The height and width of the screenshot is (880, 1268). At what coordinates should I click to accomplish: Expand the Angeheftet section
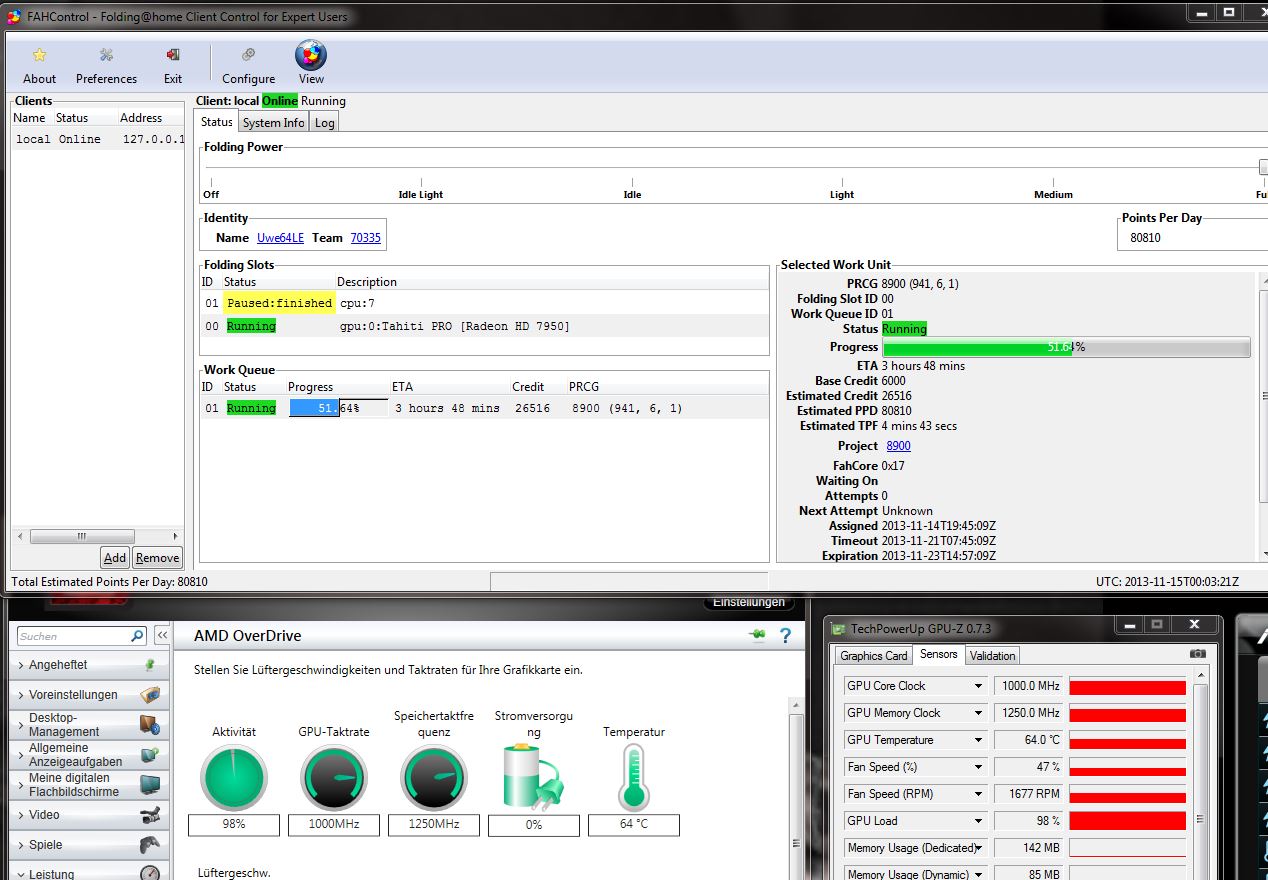click(89, 664)
